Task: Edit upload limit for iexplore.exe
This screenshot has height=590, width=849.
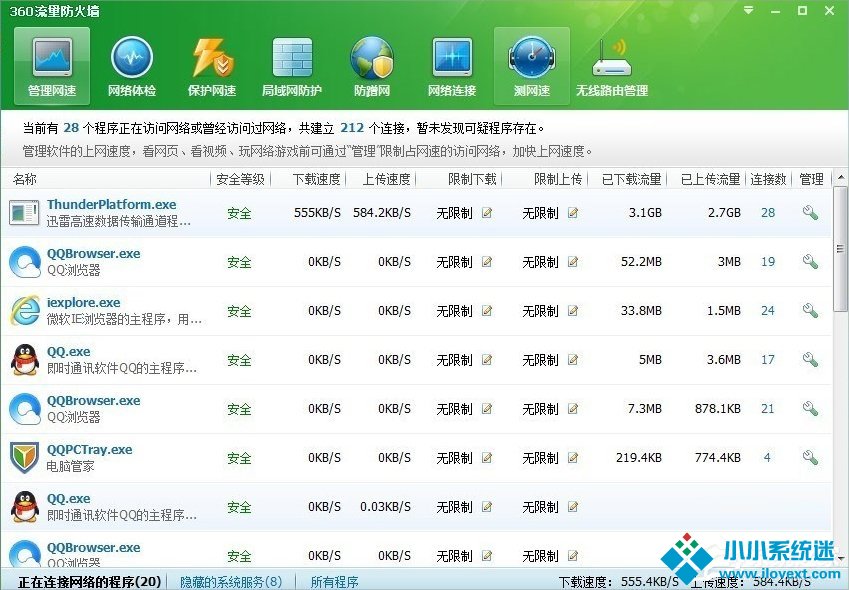Action: click(x=573, y=311)
